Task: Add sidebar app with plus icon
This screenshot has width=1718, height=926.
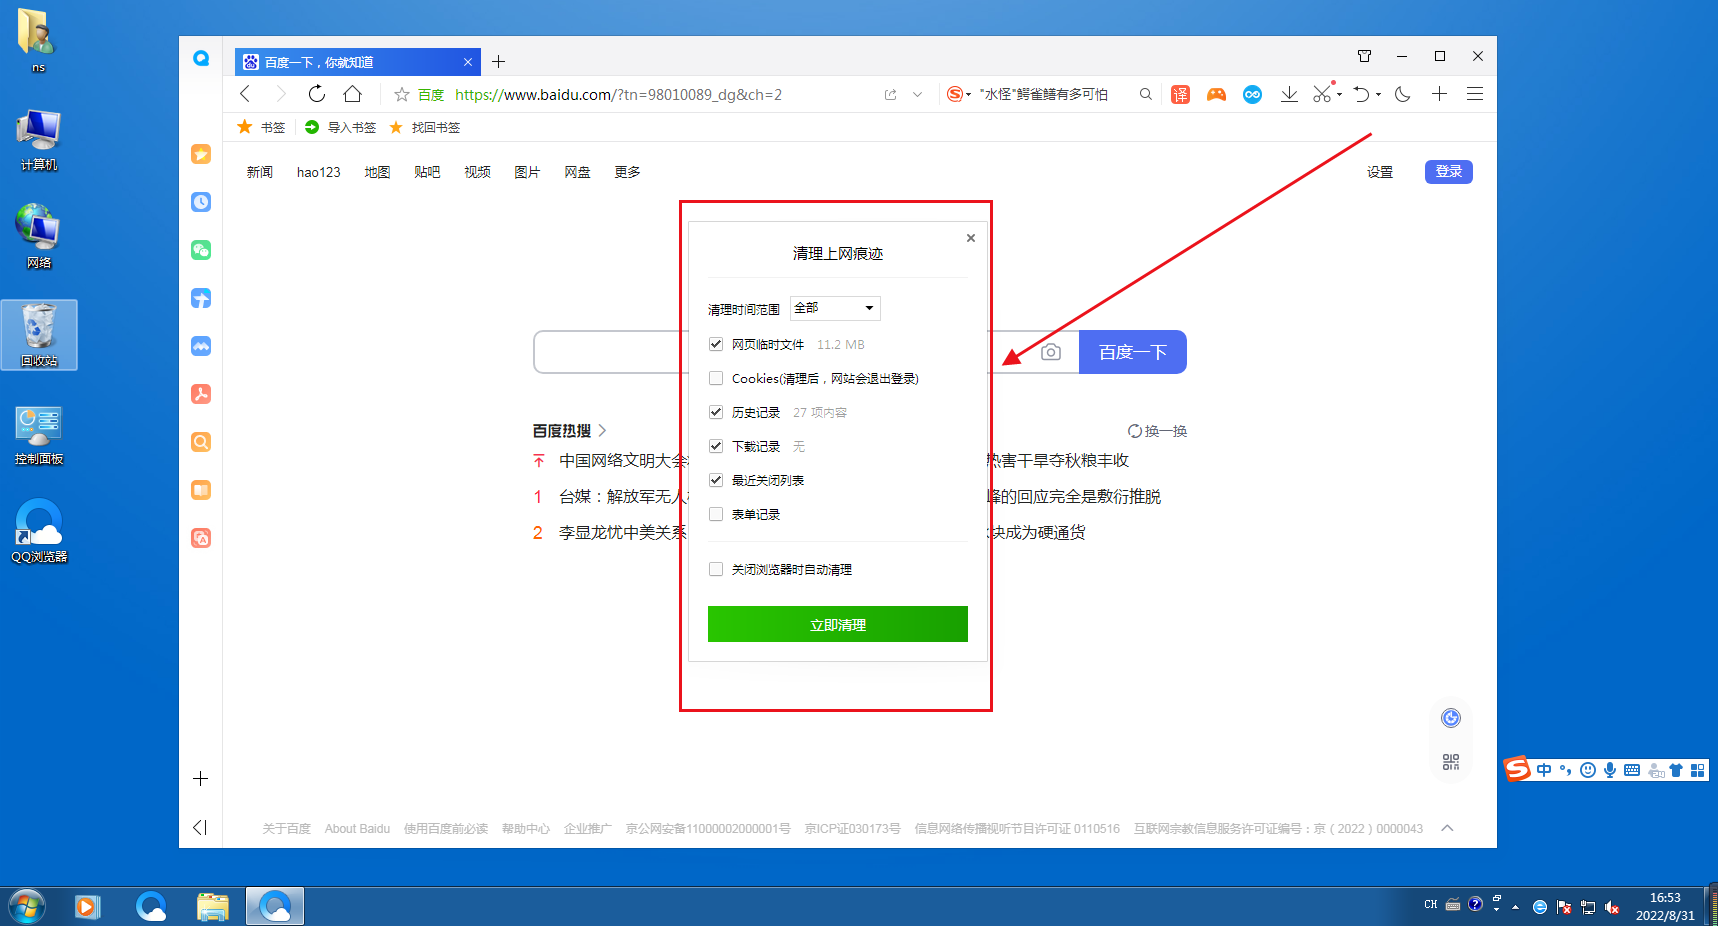Action: (x=200, y=778)
